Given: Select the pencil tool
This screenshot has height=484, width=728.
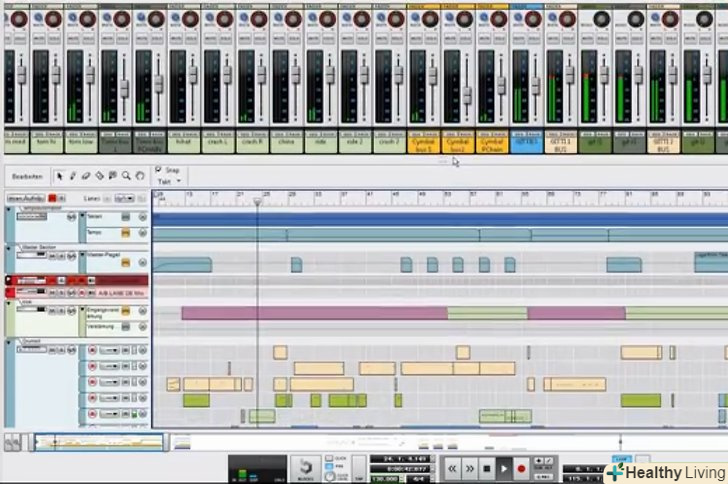Looking at the screenshot, I should click(73, 176).
